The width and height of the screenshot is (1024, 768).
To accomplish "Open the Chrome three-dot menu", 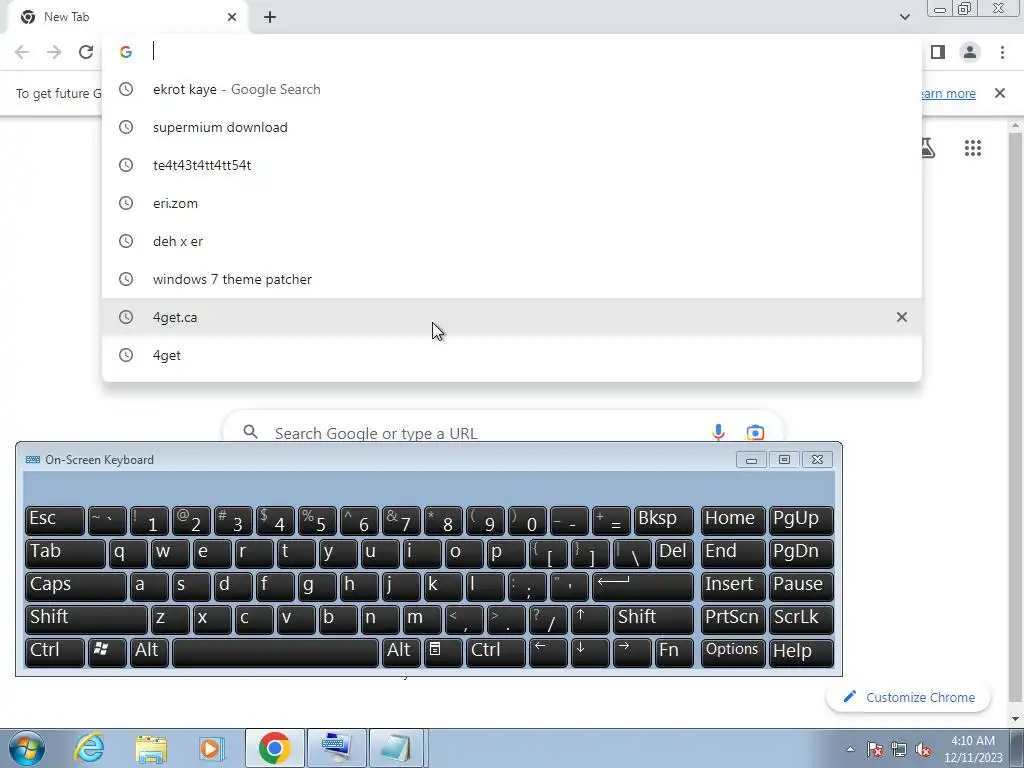I will point(1002,52).
